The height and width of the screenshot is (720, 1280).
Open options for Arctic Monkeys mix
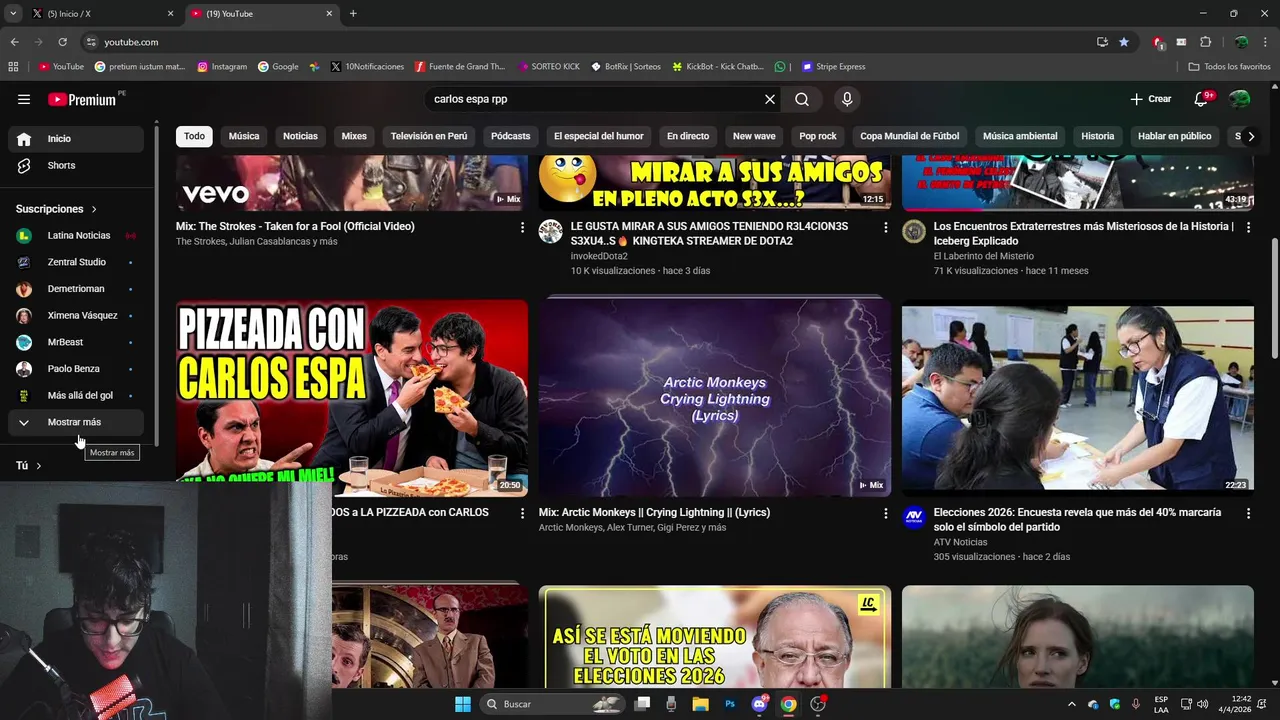coord(885,514)
